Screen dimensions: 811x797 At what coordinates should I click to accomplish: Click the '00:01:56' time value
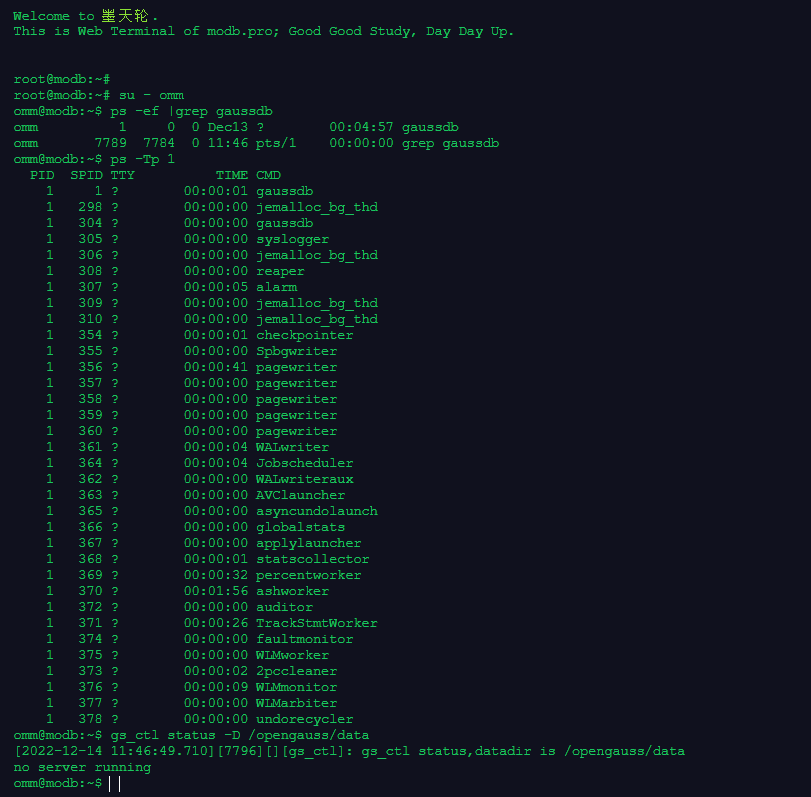click(x=215, y=591)
